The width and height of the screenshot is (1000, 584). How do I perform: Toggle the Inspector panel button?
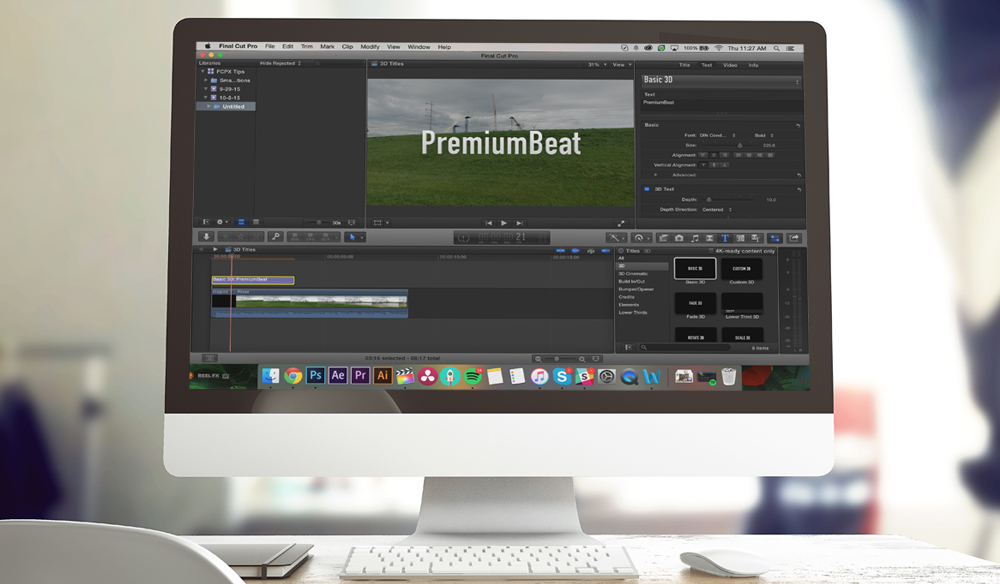[775, 238]
